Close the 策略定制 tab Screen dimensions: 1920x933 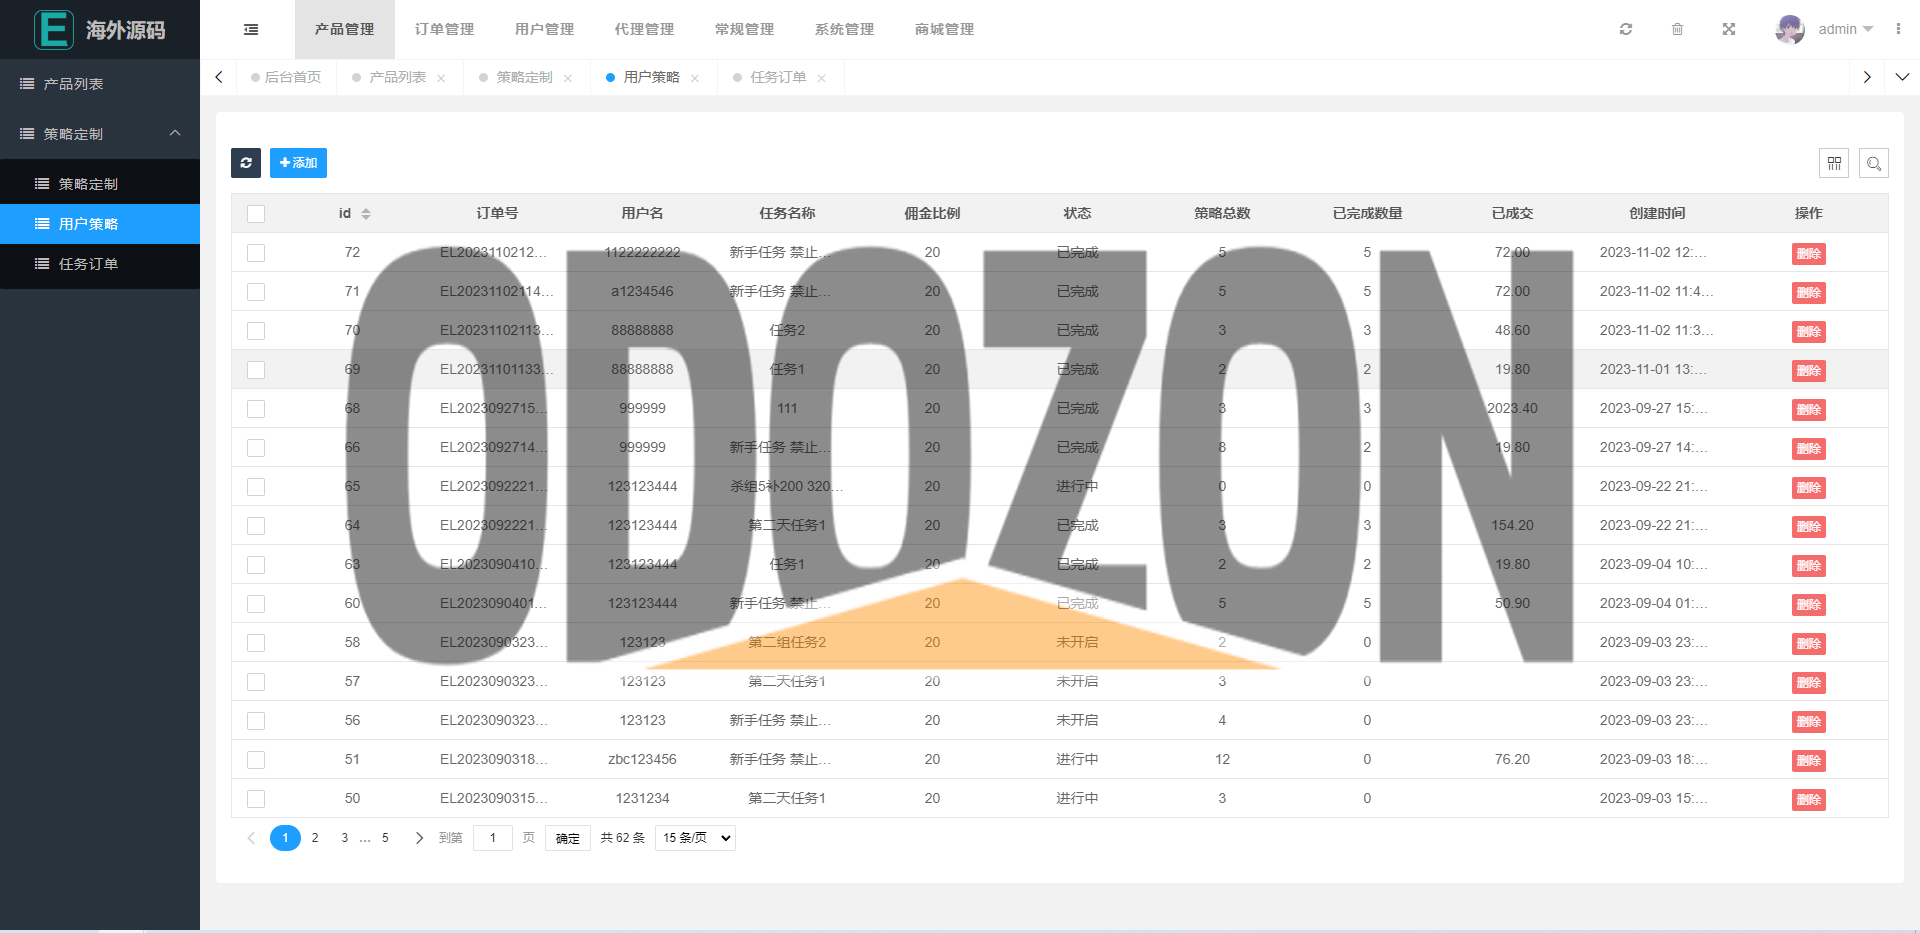[x=568, y=78]
